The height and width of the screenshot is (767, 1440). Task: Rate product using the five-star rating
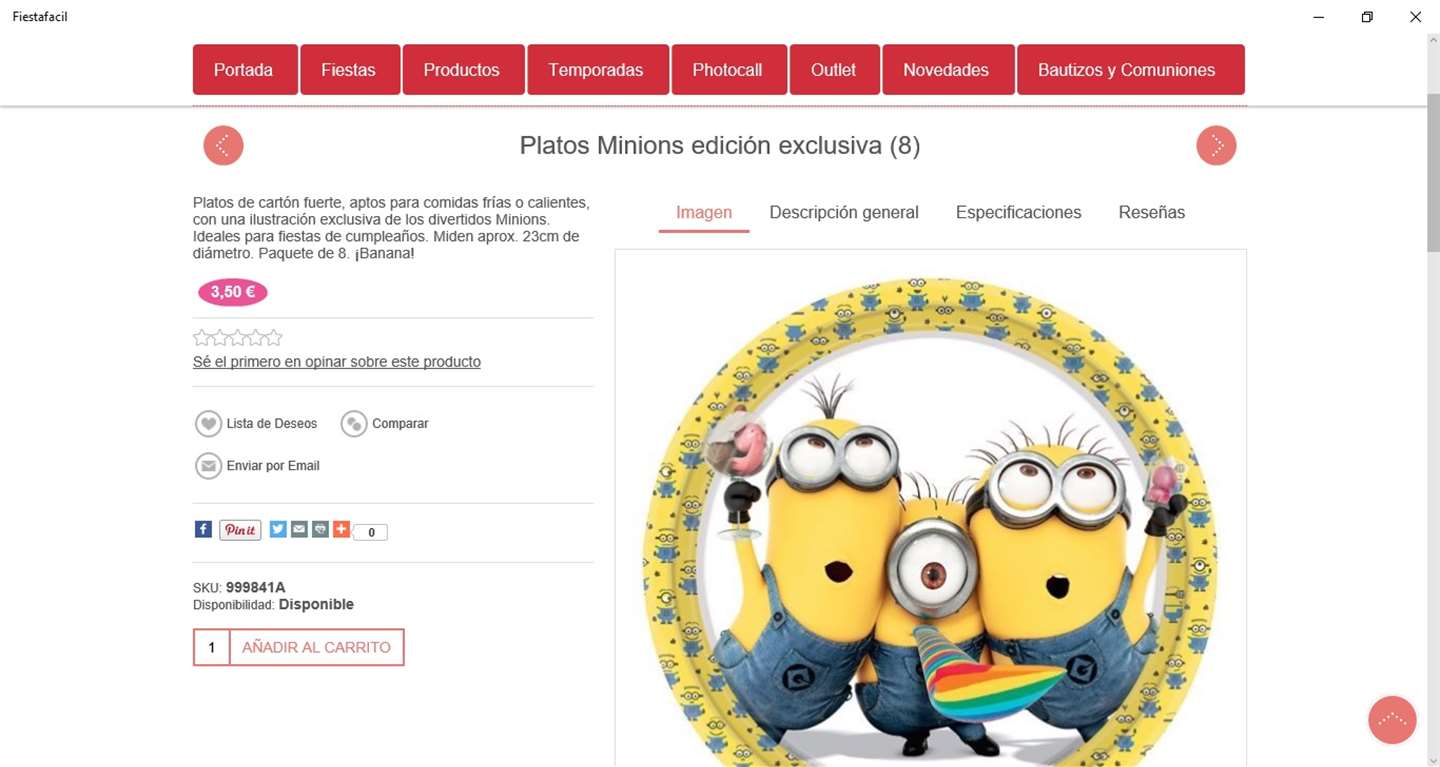click(238, 338)
